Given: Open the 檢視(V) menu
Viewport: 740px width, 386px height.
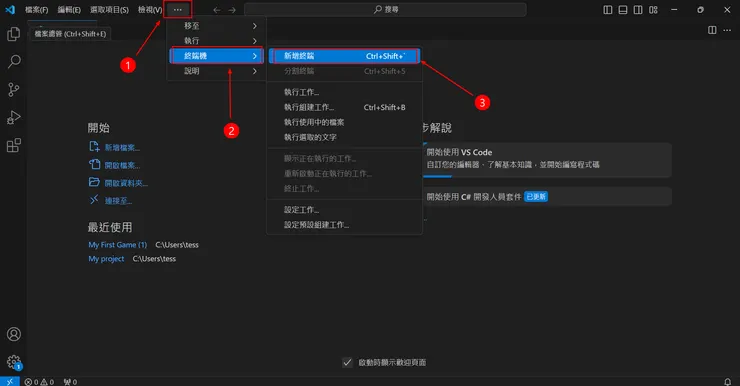Looking at the screenshot, I should [x=150, y=10].
